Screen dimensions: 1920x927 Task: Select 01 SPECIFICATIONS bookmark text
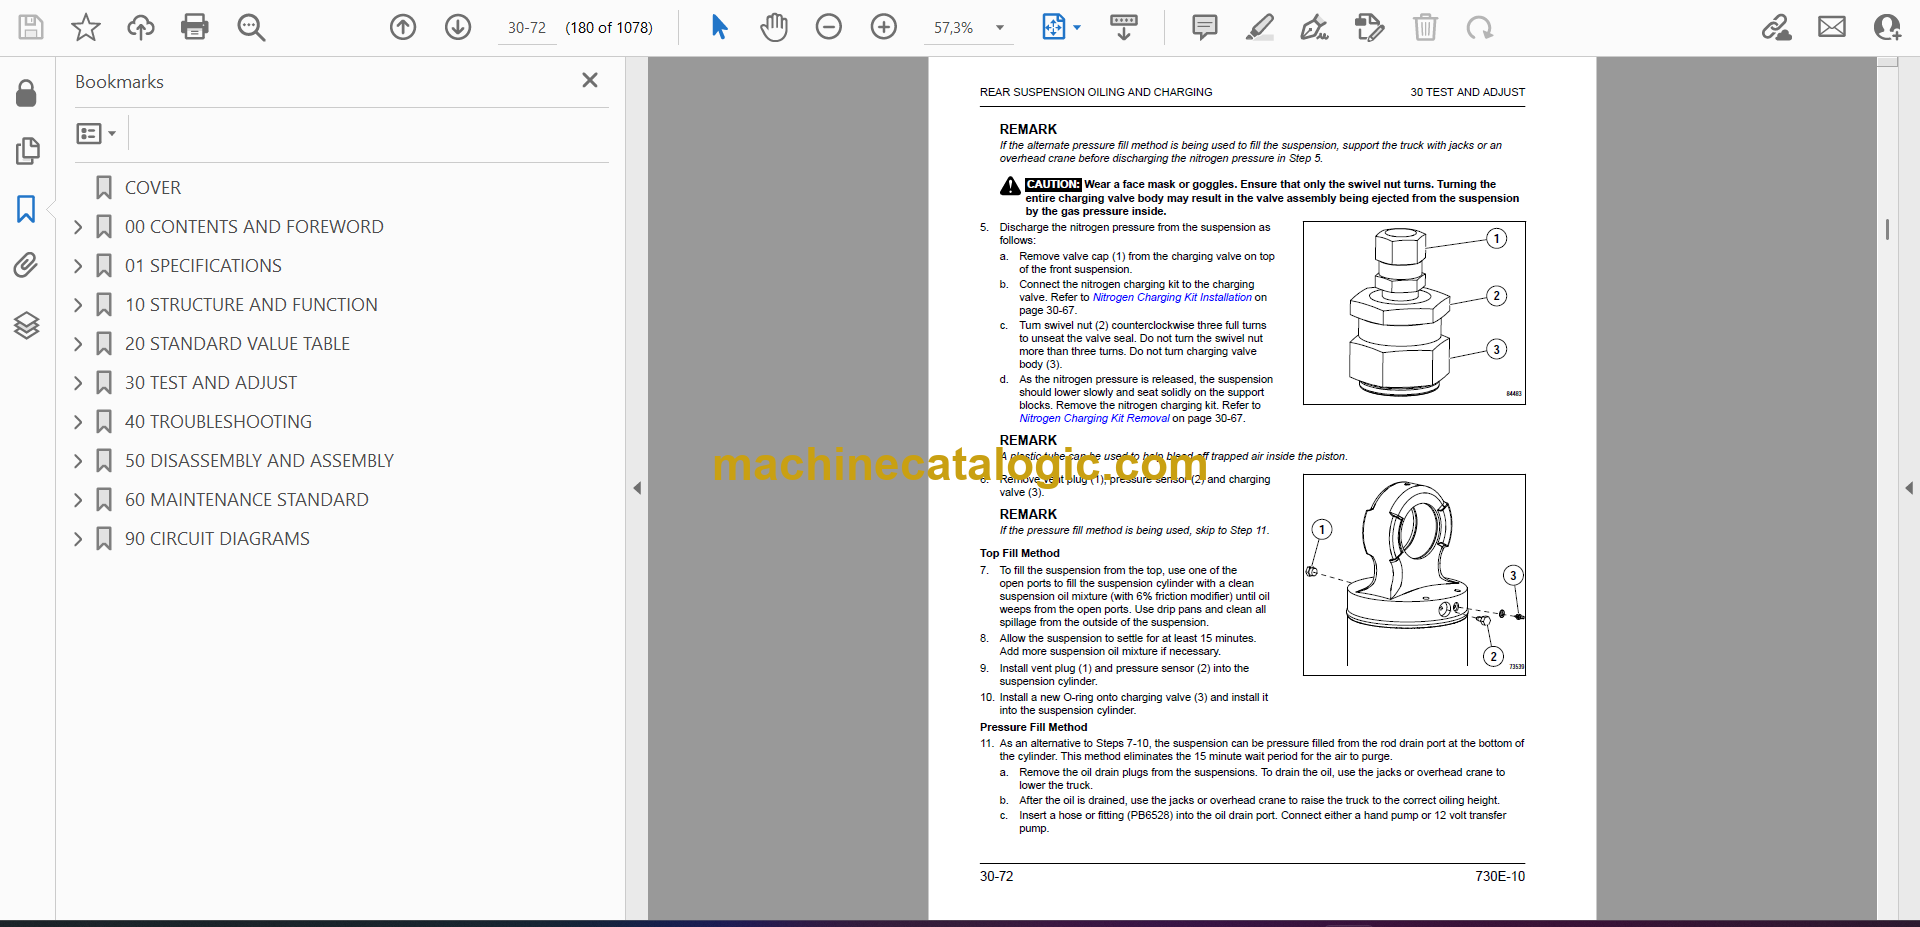tap(203, 266)
